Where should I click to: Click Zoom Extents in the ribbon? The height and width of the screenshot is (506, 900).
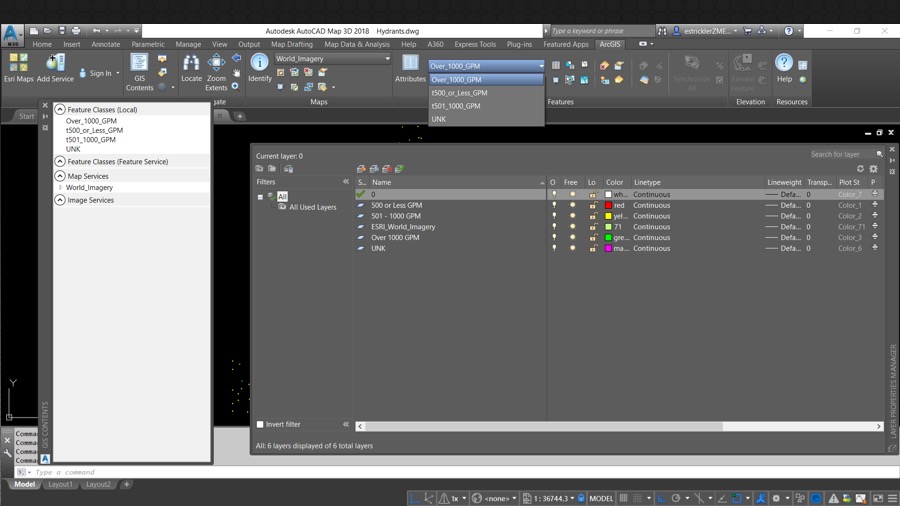[216, 72]
